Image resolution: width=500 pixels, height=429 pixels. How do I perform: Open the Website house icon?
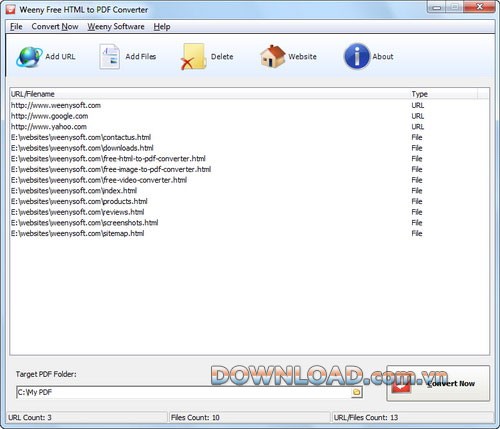point(273,56)
